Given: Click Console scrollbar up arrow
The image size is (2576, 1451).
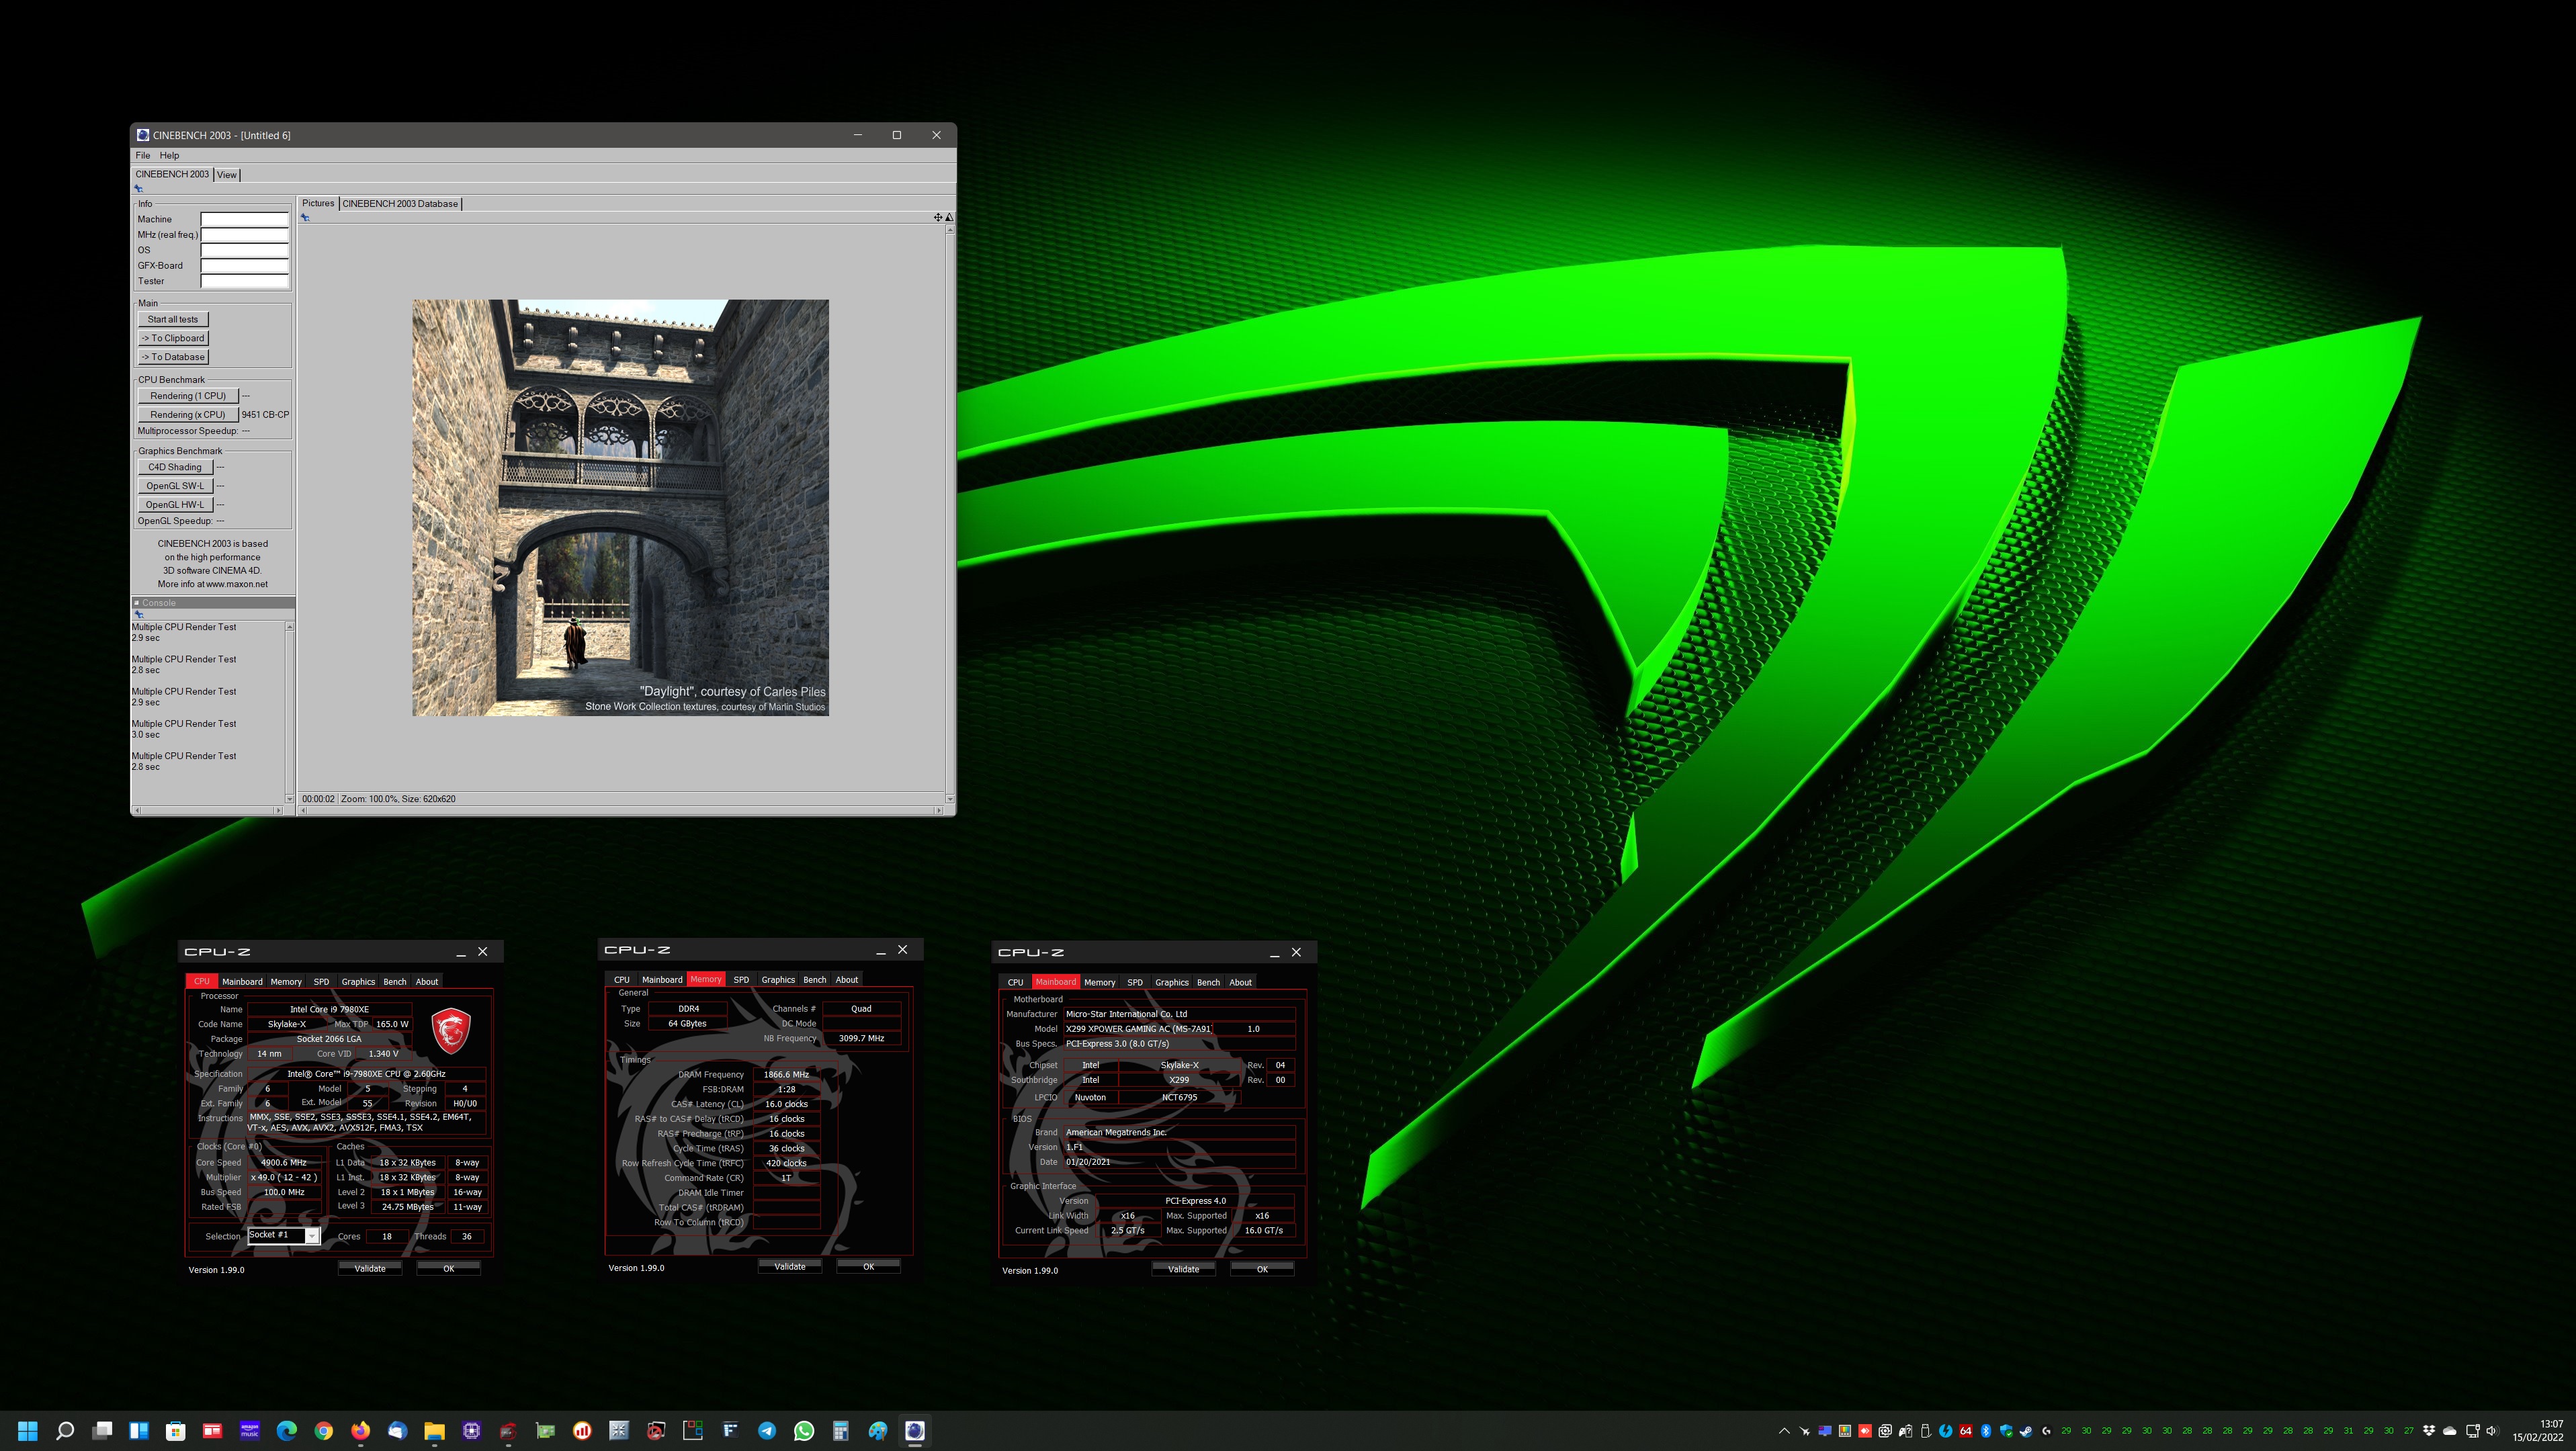Looking at the screenshot, I should (290, 627).
